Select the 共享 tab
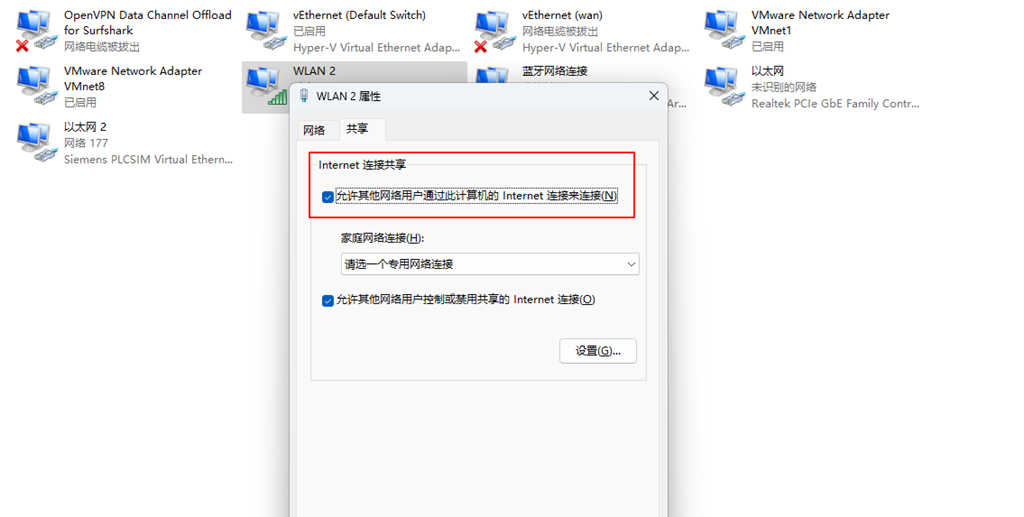1024x517 pixels. 357,129
